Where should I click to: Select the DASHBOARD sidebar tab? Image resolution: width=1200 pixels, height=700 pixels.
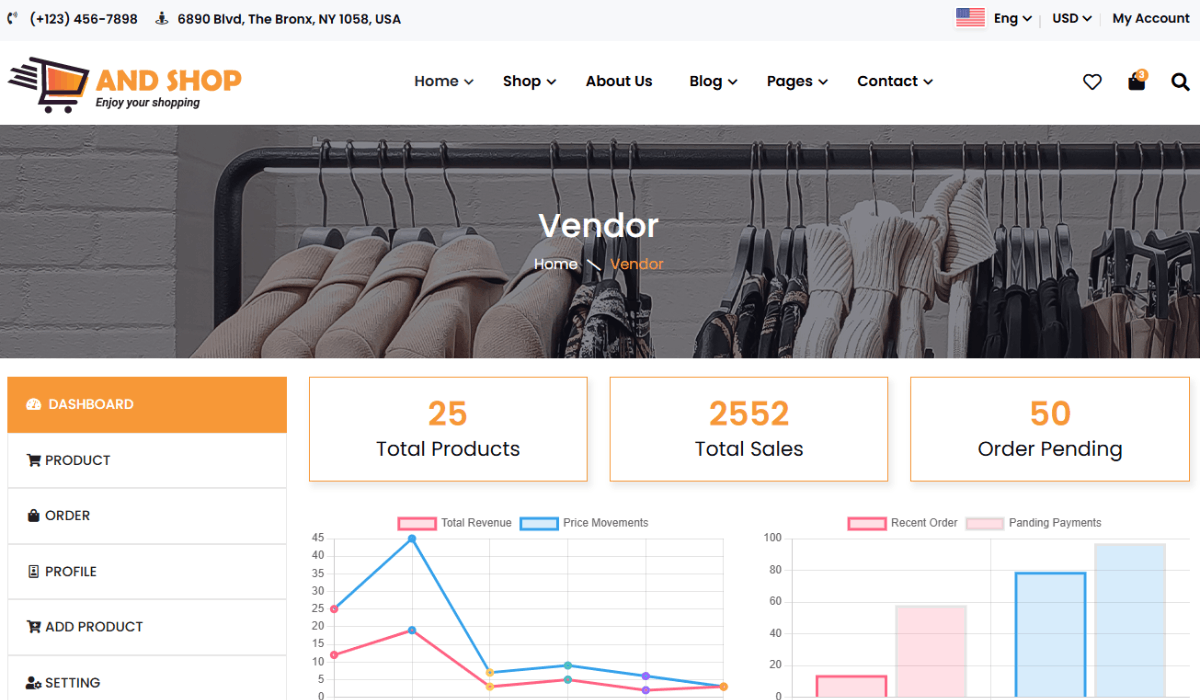coord(147,405)
